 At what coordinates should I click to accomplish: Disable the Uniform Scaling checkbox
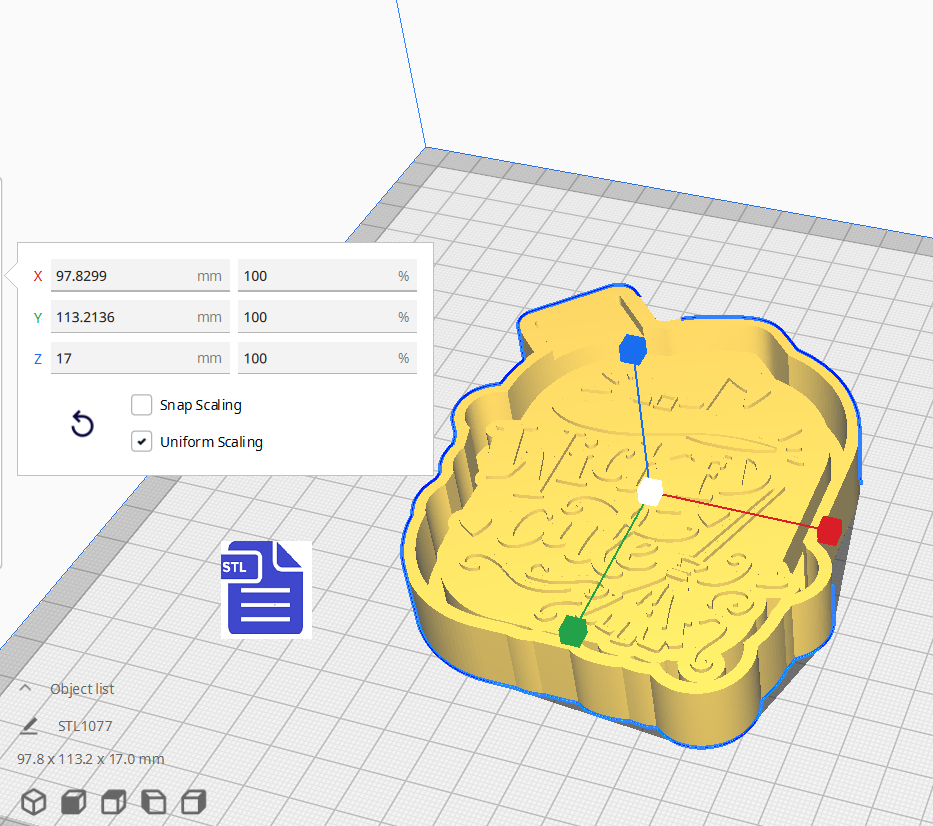(x=141, y=441)
